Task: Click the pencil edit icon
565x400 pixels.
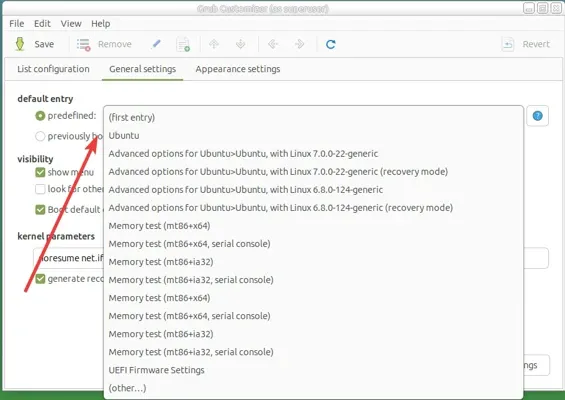Action: coord(156,44)
